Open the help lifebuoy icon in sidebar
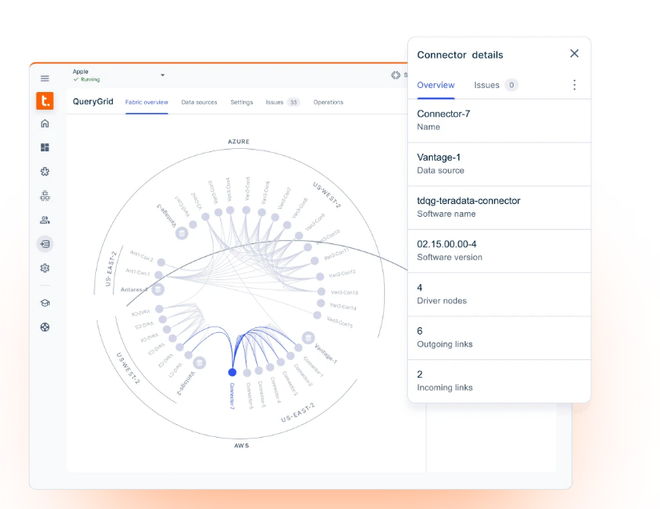Screen dimensions: 660x509 tap(45, 327)
